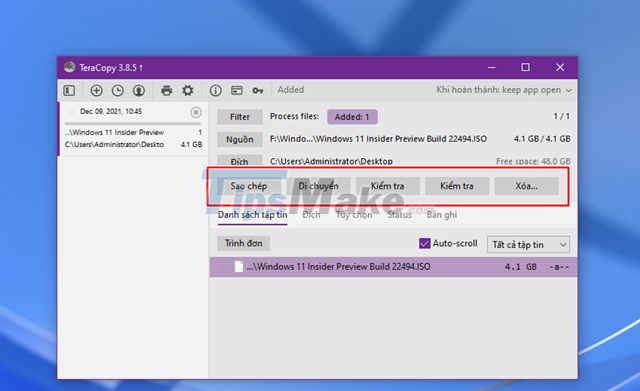
Task: Open the 'Tùy chọn' tab
Action: tap(354, 215)
